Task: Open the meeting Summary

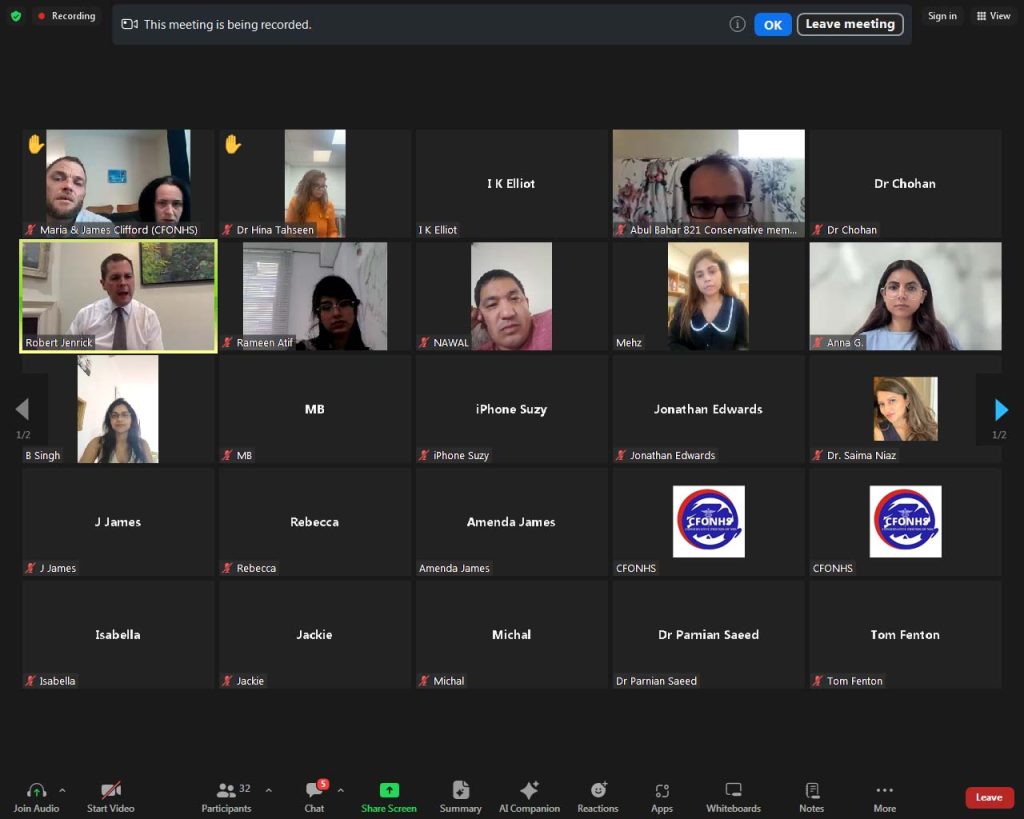Action: coord(460,796)
